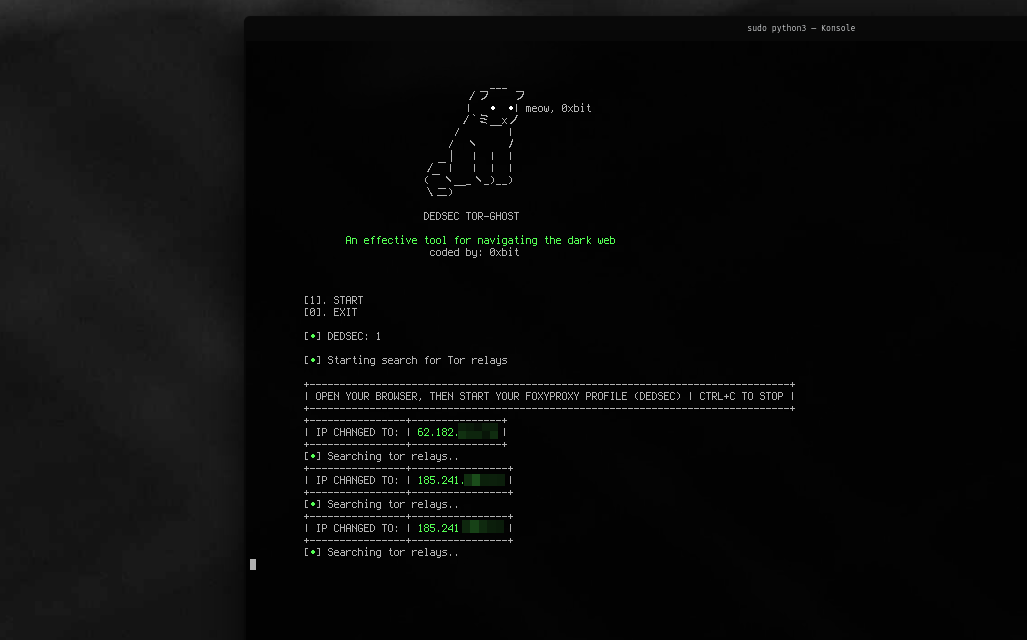Click the green 'An effective tool for navigating the dark web' line
Viewport: 1027px width, 640px height.
coord(480,240)
